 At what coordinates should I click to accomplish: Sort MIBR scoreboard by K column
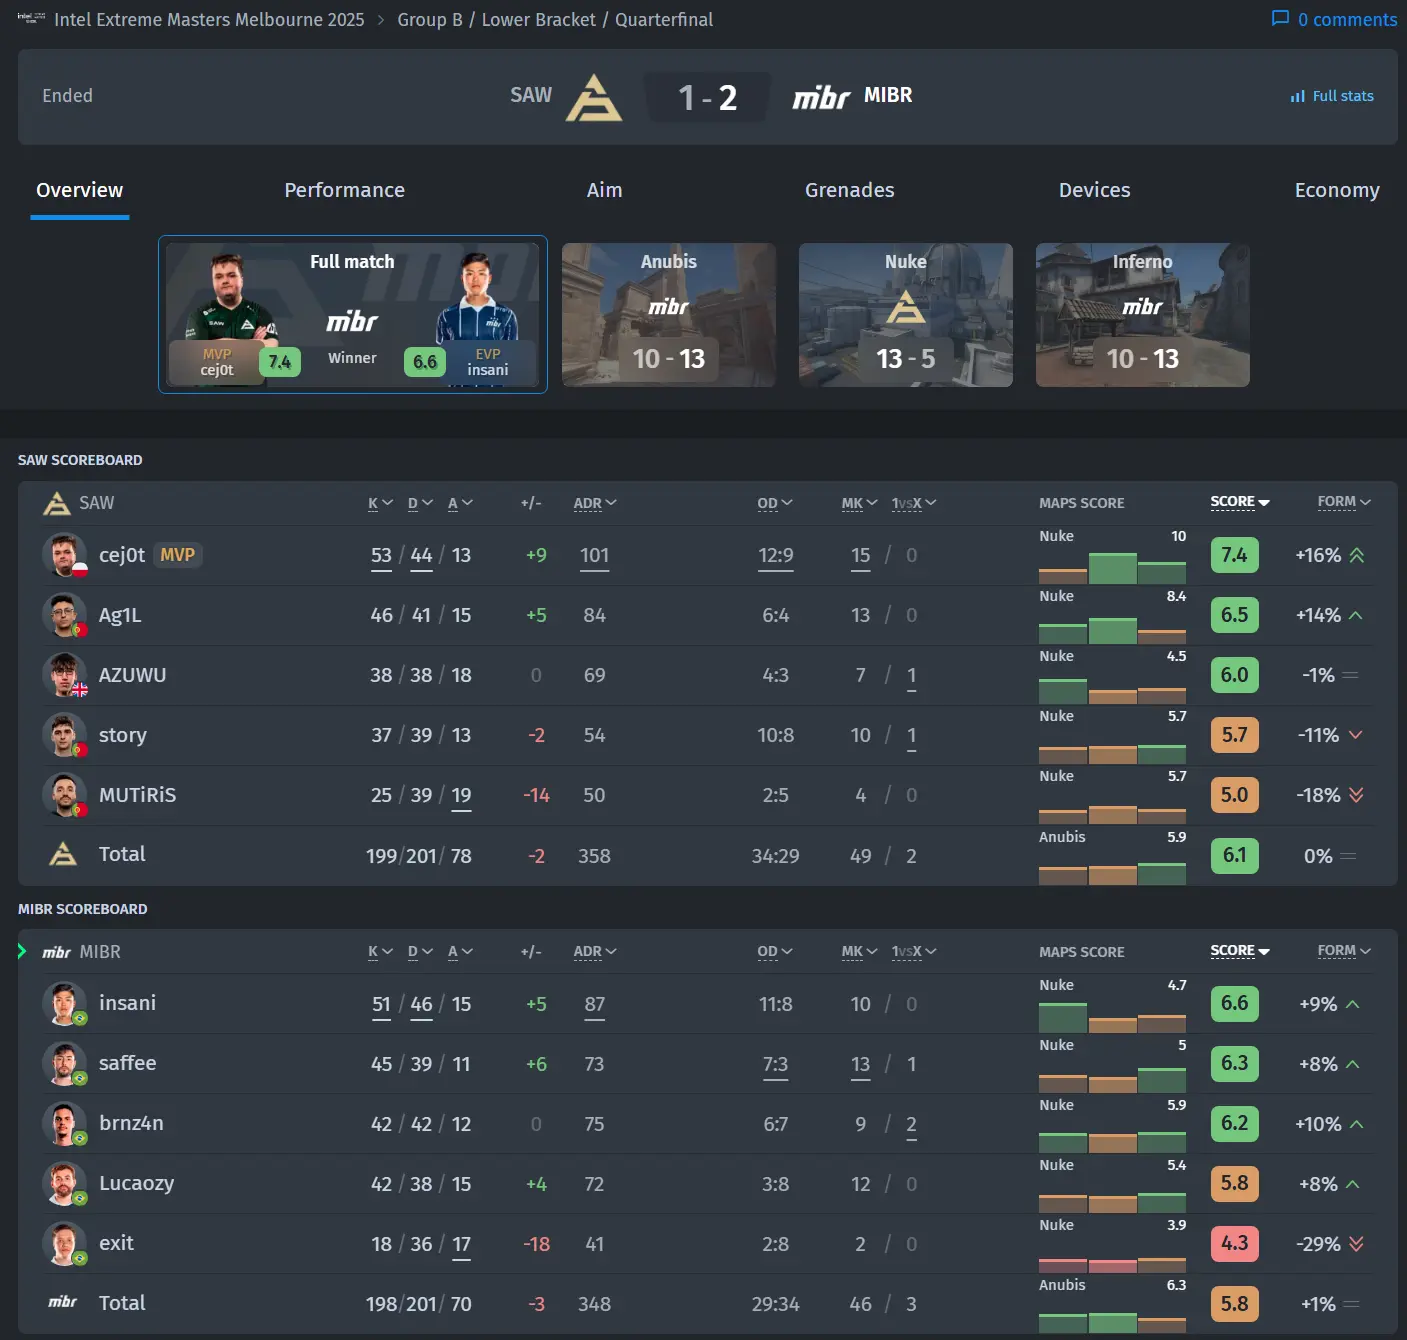(380, 952)
